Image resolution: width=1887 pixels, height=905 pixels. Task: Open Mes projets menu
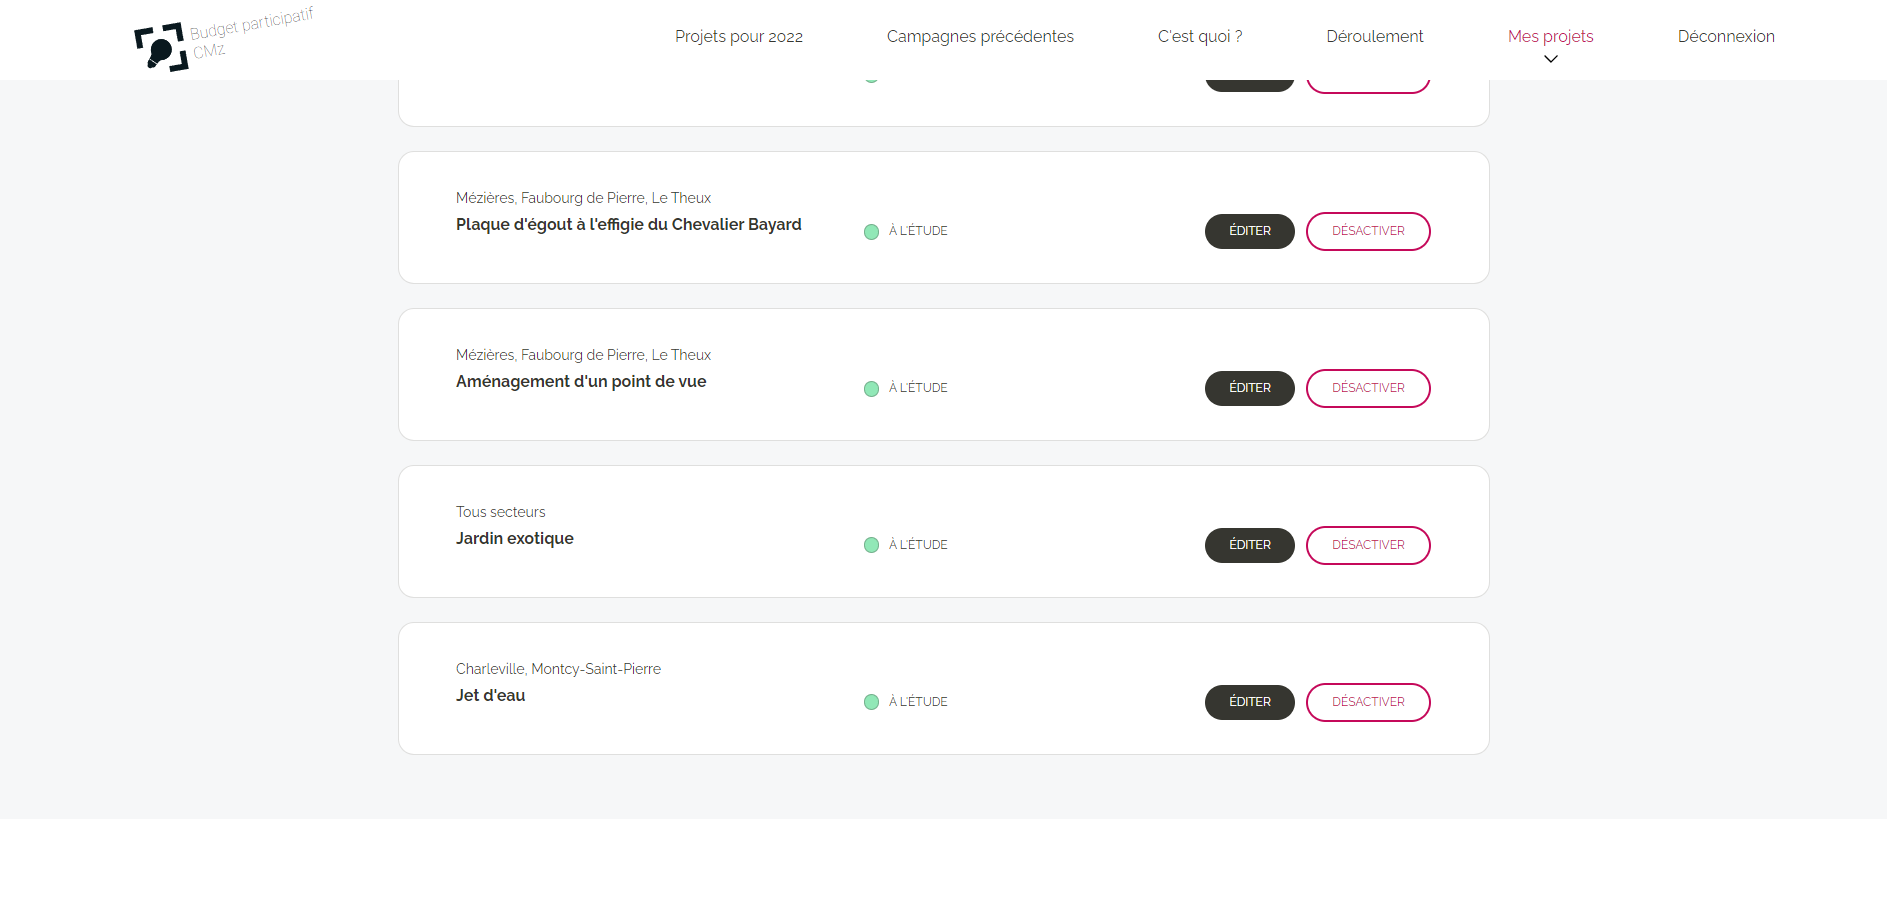tap(1550, 36)
